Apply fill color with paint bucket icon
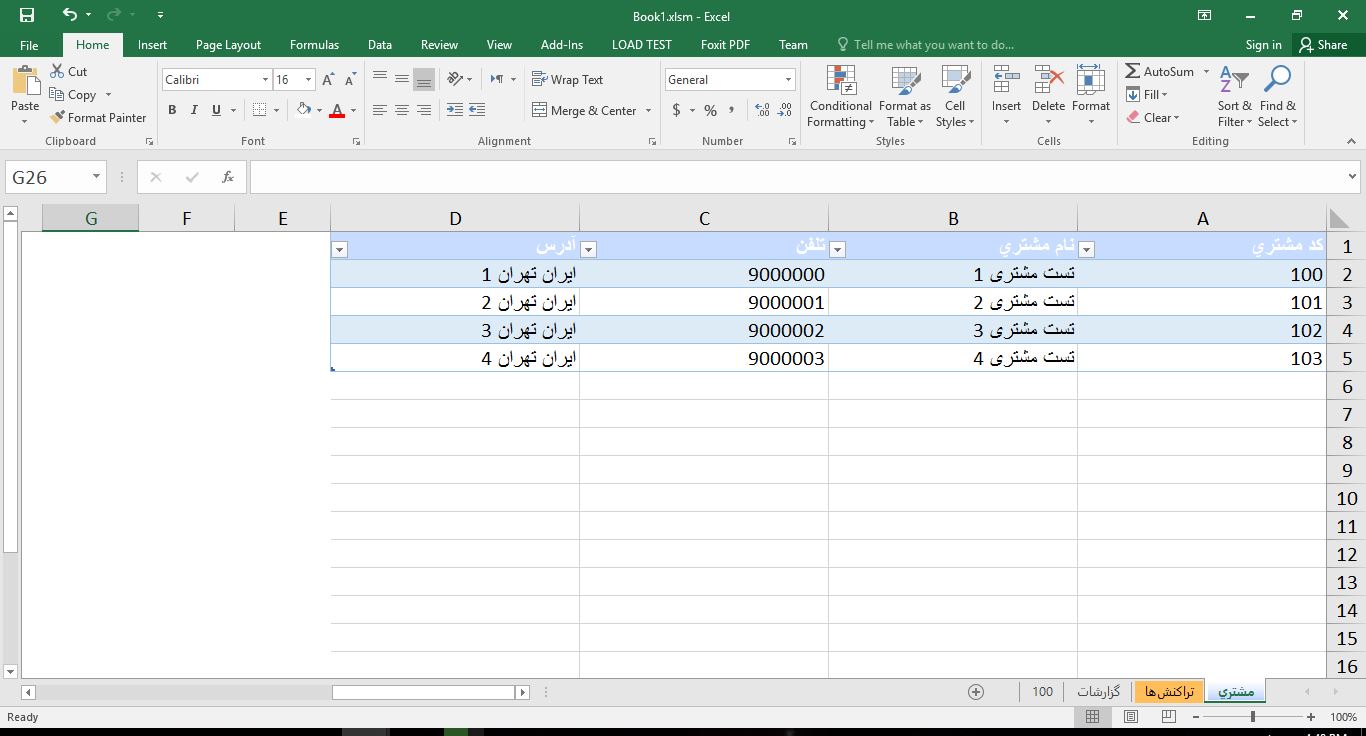This screenshot has height=736, width=1366. click(305, 110)
